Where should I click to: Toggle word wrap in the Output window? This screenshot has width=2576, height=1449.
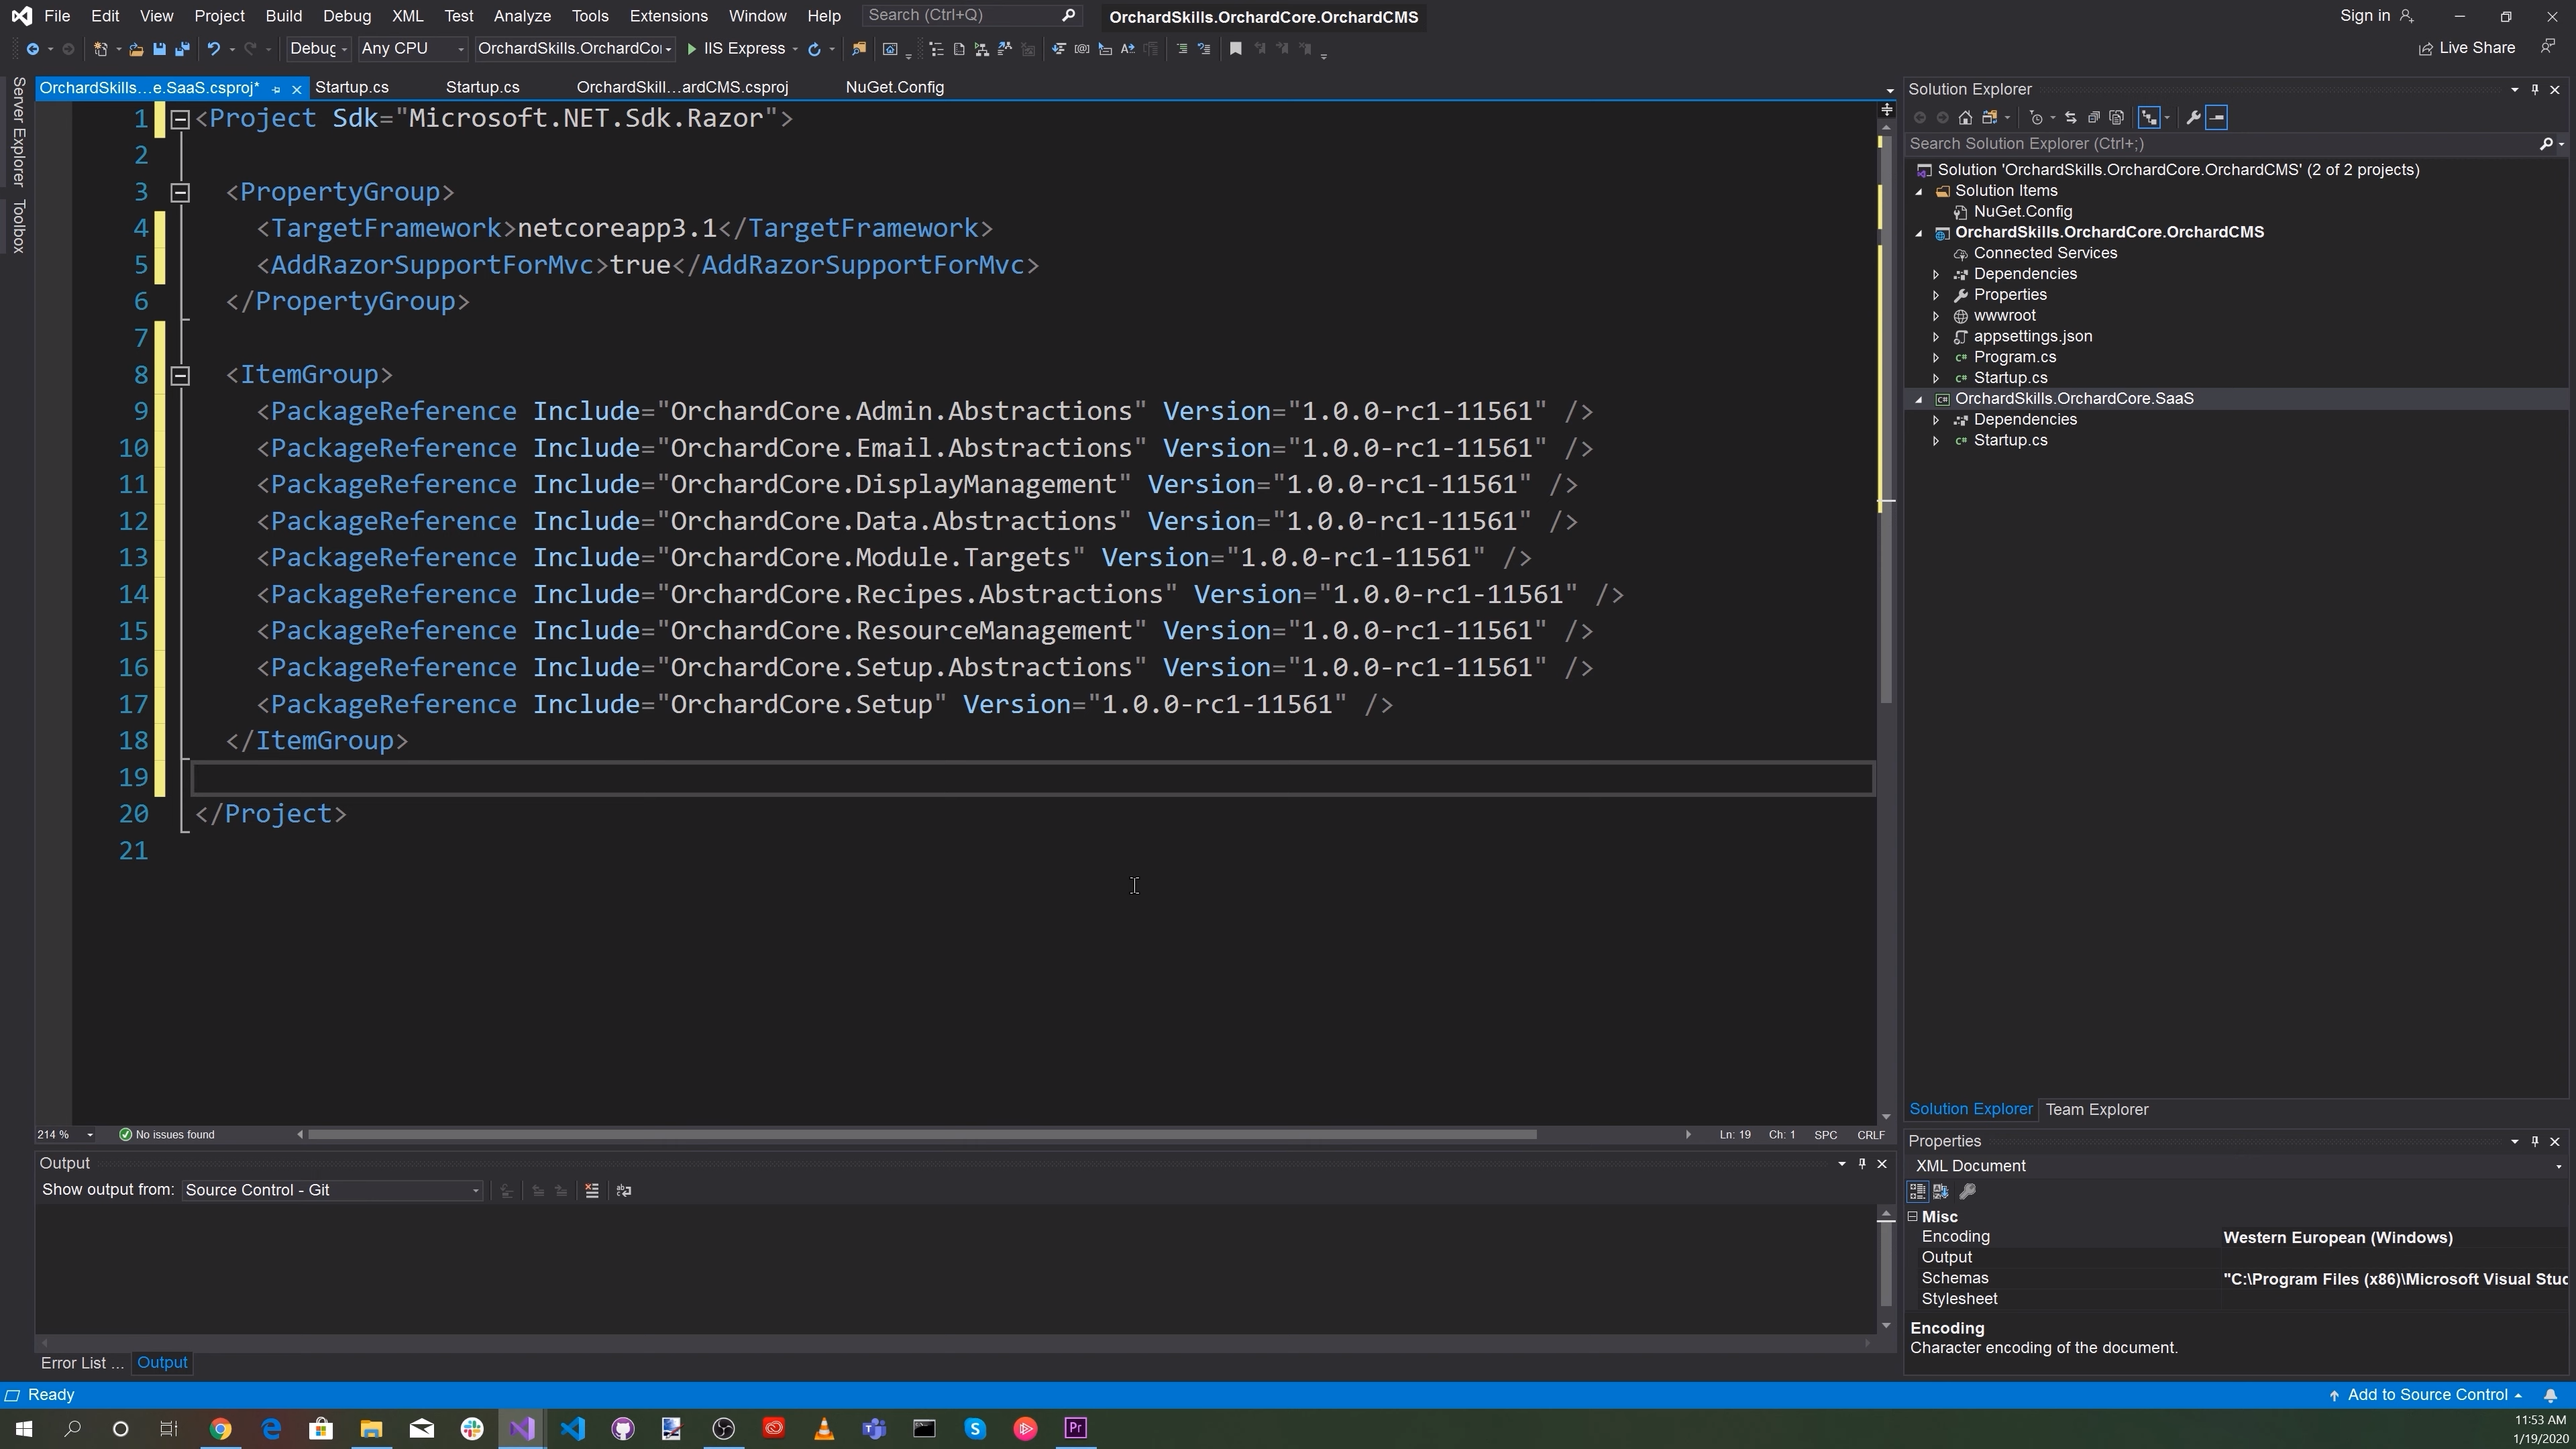click(x=624, y=1190)
